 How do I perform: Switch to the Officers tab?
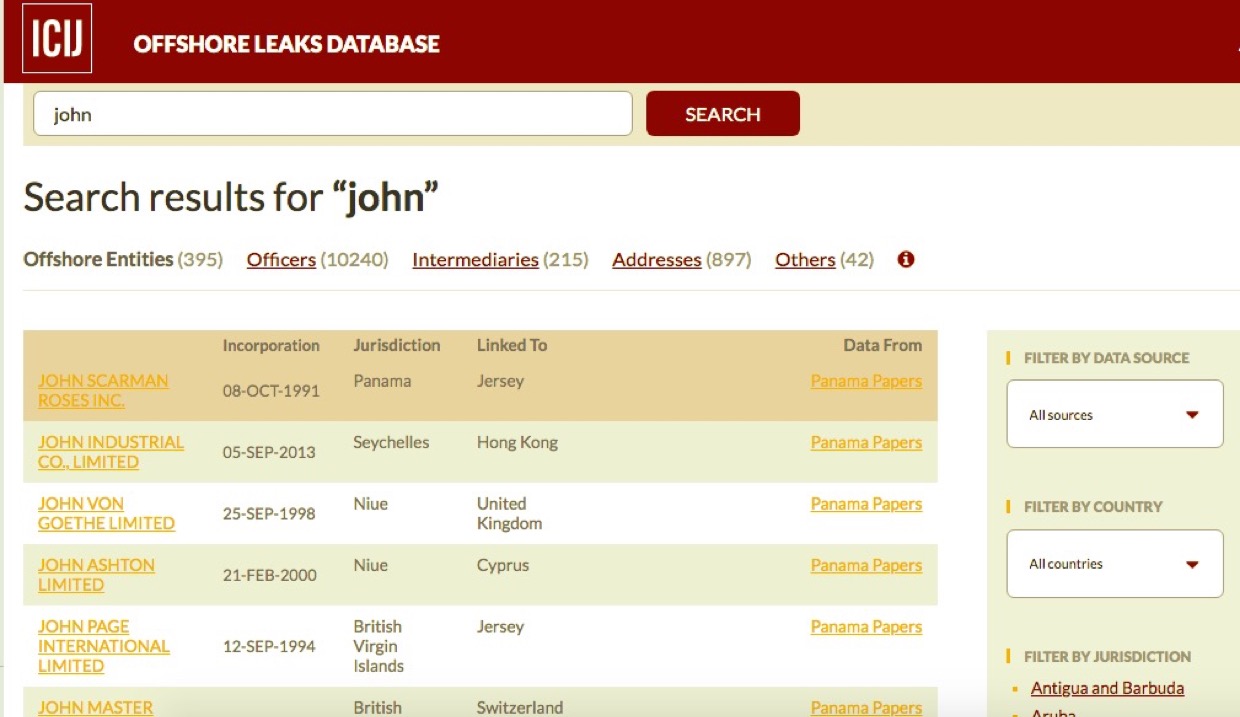pyautogui.click(x=281, y=260)
